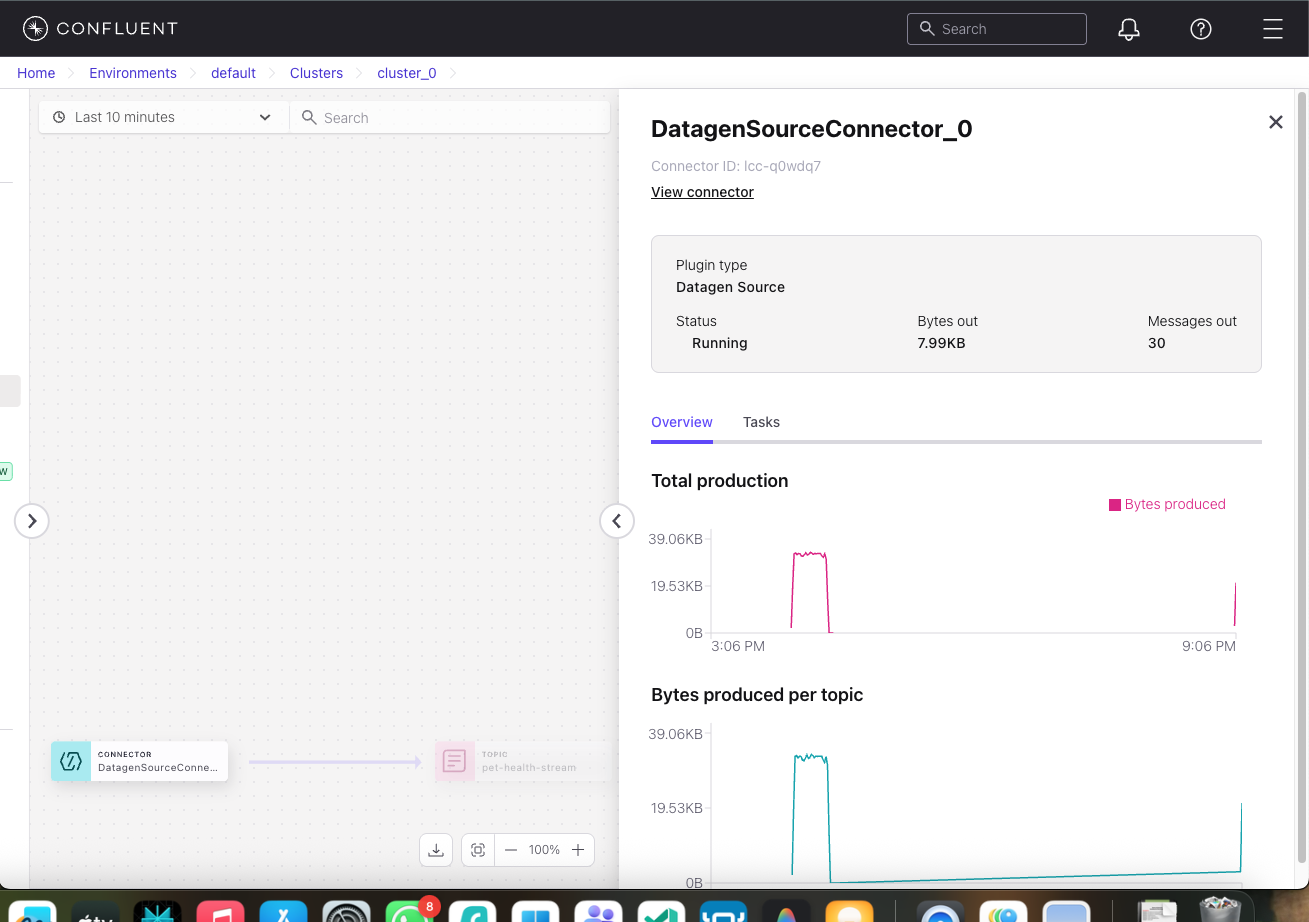The image size is (1309, 922).
Task: Click the Datagen Source plugin type value
Action: pyautogui.click(x=730, y=287)
